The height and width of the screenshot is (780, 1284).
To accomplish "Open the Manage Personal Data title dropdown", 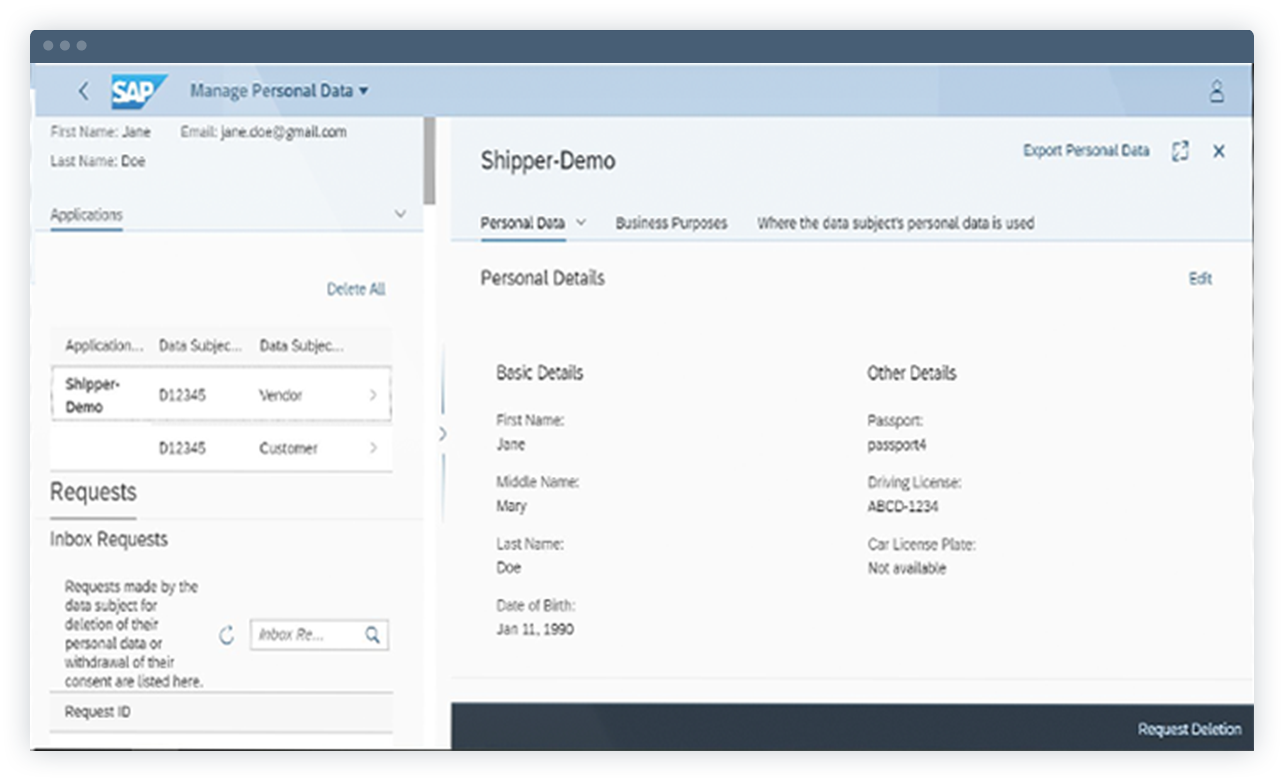I will (x=365, y=90).
